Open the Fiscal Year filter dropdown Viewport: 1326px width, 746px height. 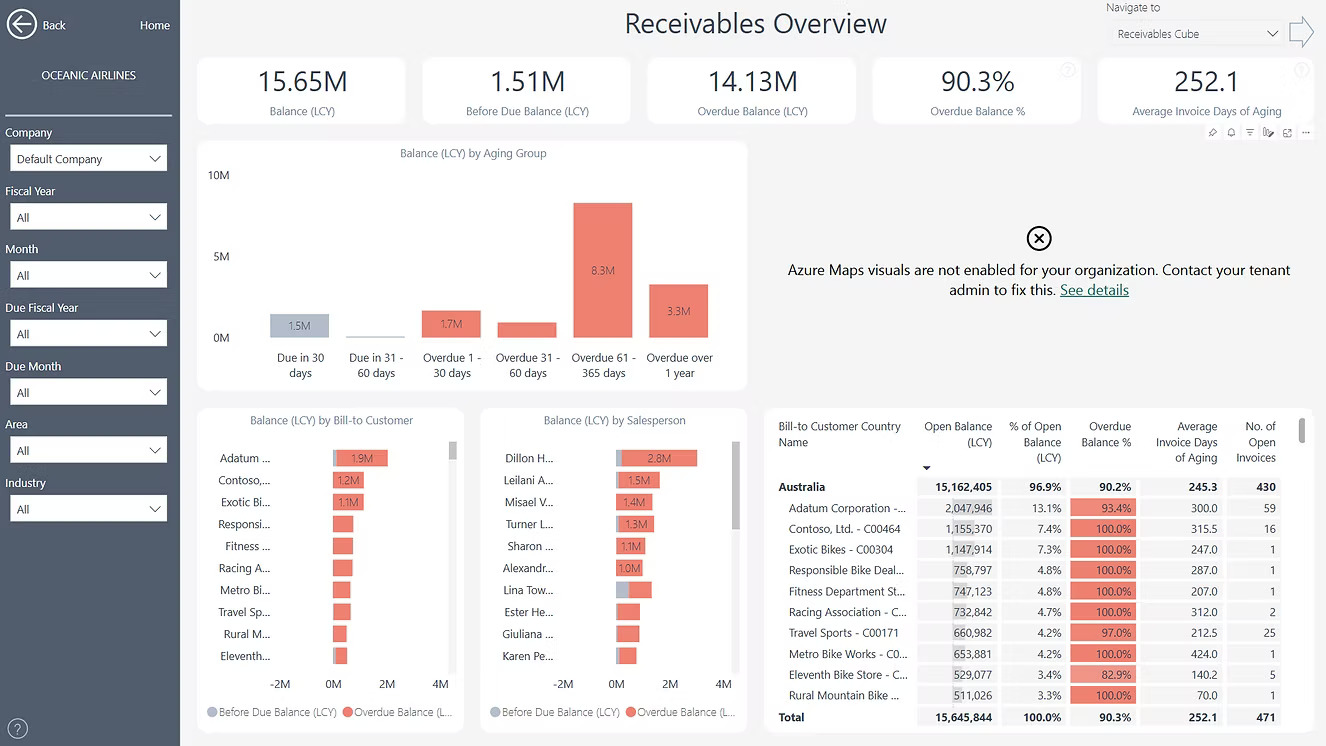[88, 216]
